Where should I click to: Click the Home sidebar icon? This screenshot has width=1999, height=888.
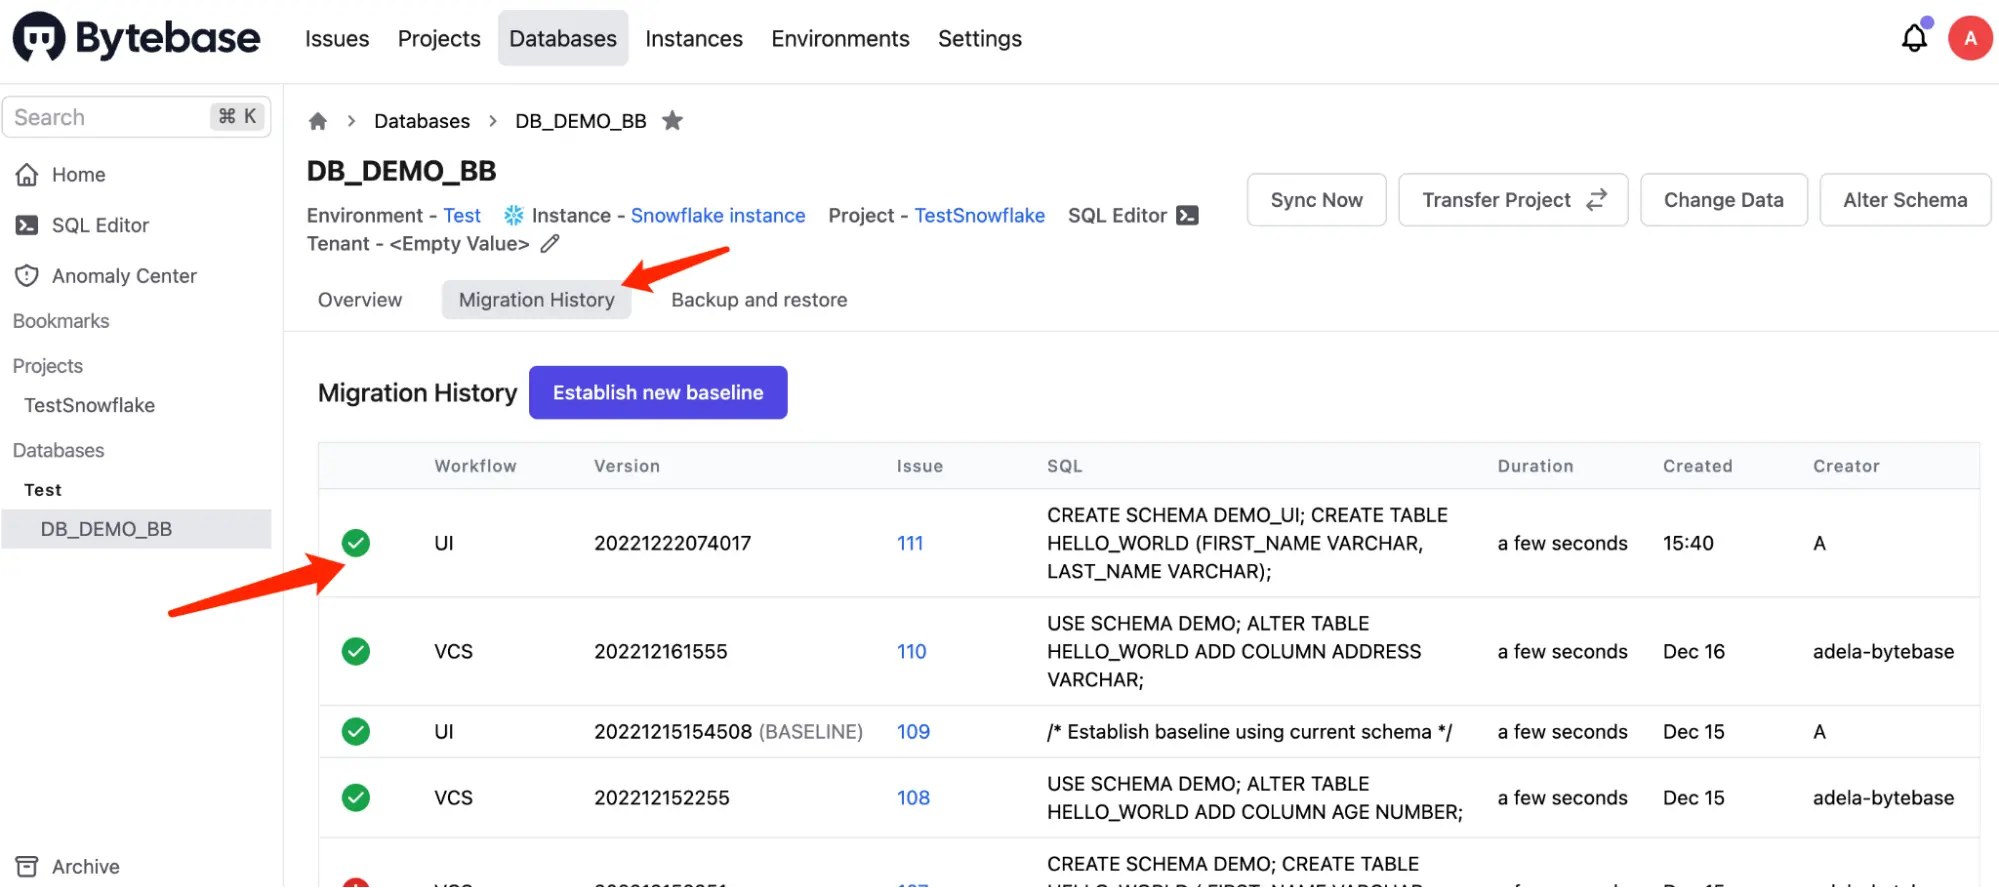pyautogui.click(x=27, y=174)
